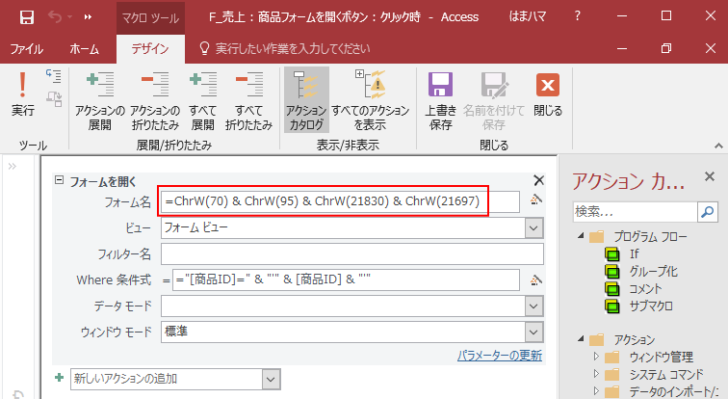The image size is (728, 399).
Task: Click the フォーム名 expression field
Action: click(x=340, y=201)
